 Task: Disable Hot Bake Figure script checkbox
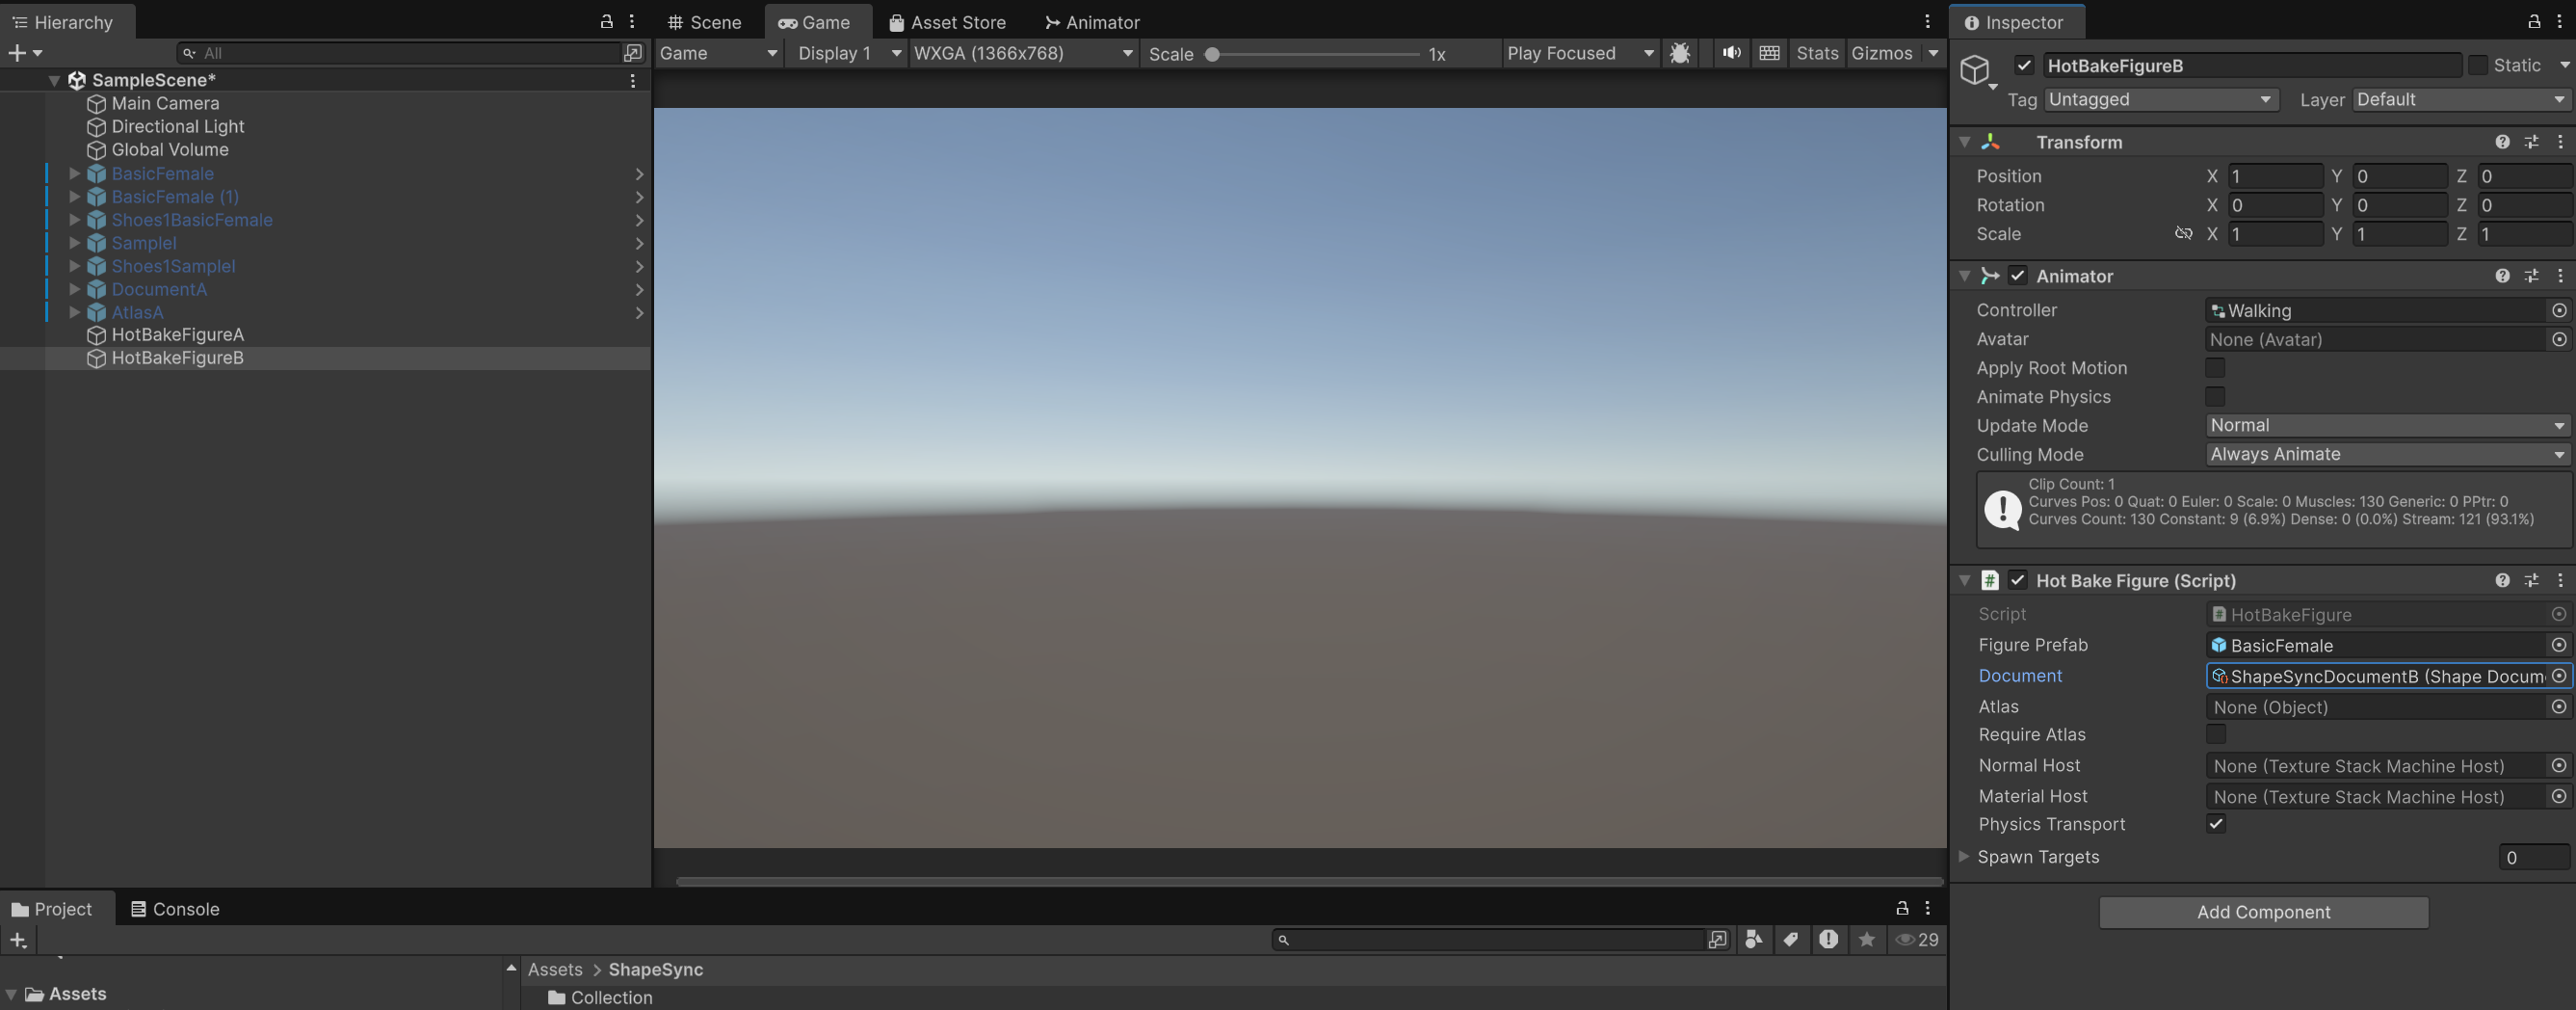[2018, 580]
